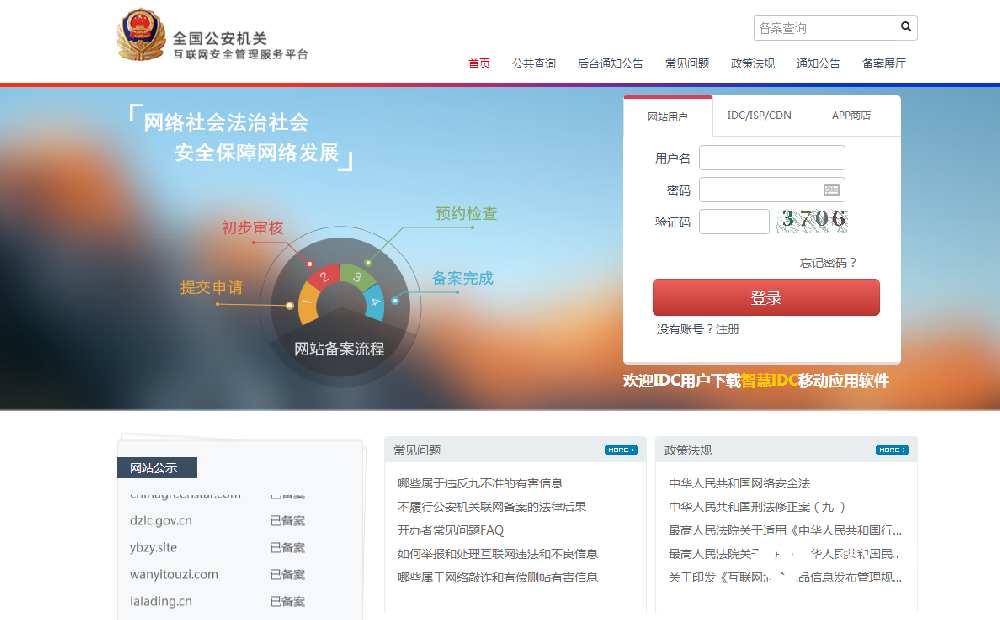Screen dimensions: 1000x620
Task: Click the green segment 3 in the flow chart
Action: pos(357,275)
